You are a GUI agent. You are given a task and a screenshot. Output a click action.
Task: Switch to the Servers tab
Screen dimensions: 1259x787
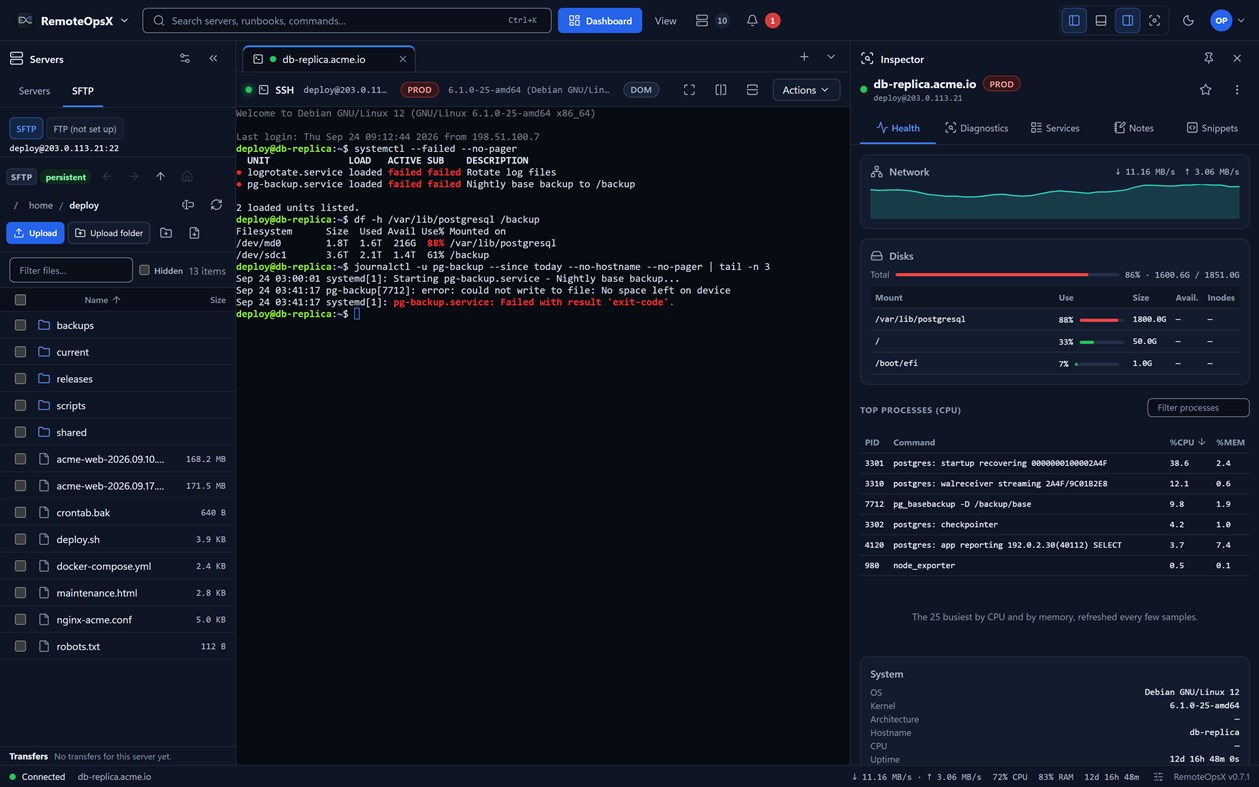[x=34, y=91]
